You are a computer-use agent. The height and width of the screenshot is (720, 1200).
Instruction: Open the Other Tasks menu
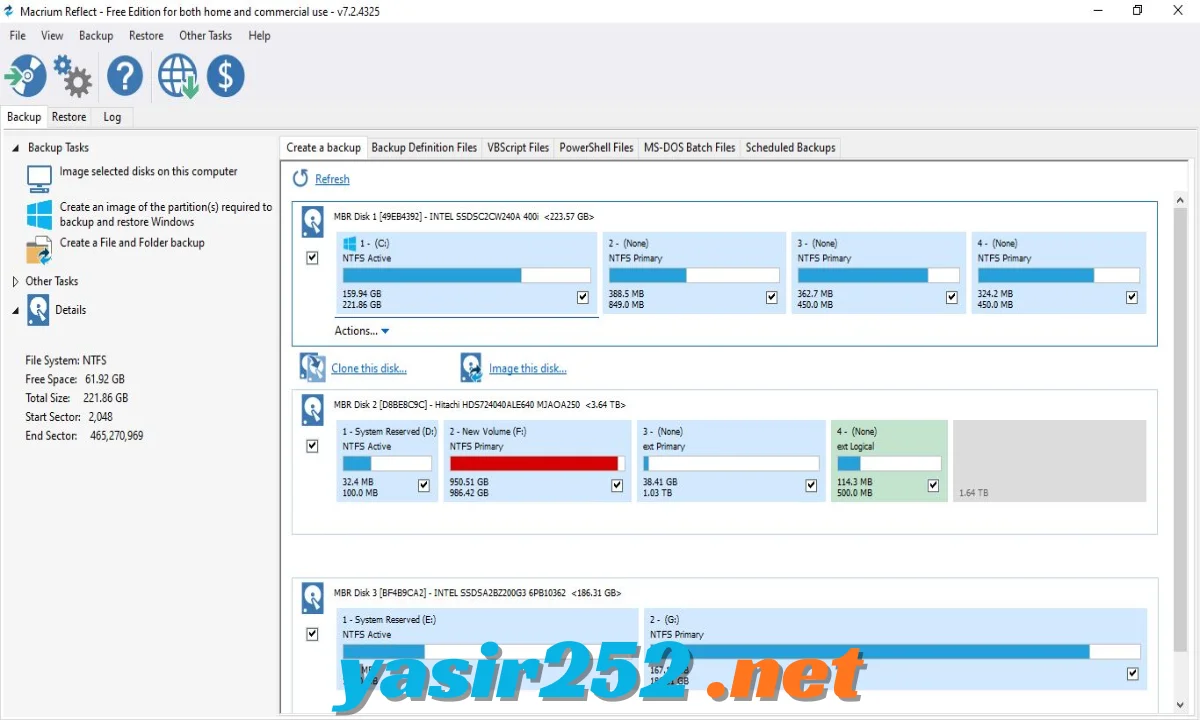pyautogui.click(x=205, y=35)
